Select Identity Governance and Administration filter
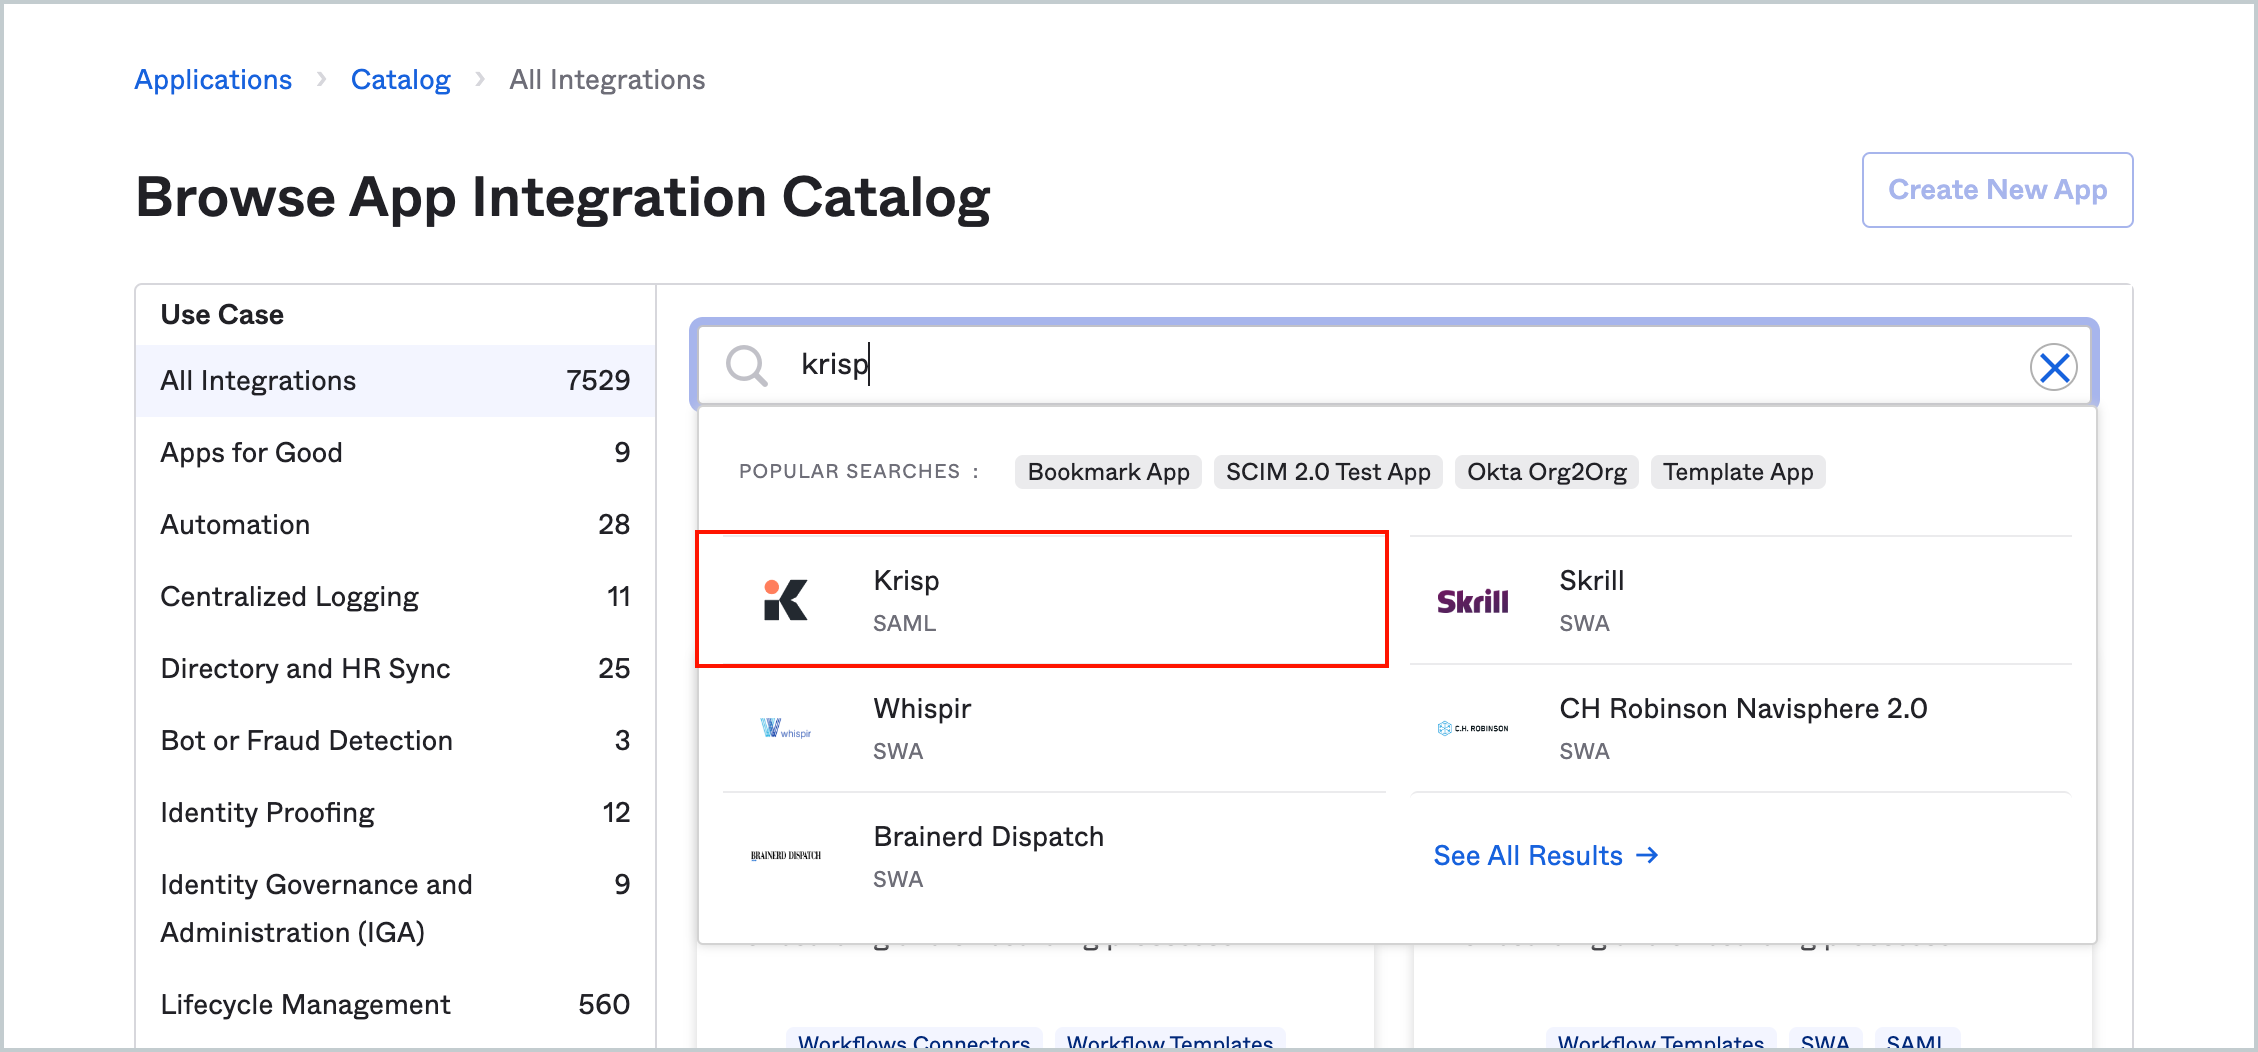Viewport: 2258px width, 1052px height. click(x=396, y=908)
